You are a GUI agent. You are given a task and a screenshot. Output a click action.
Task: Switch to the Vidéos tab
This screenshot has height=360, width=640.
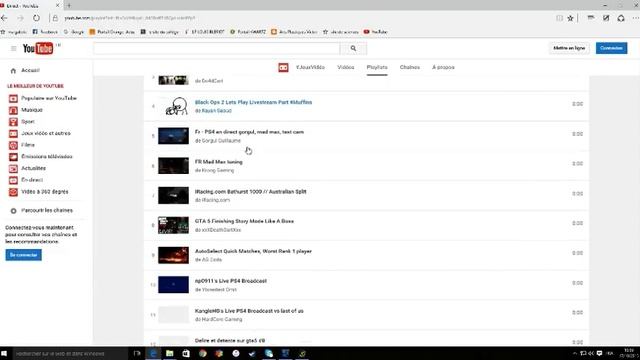click(346, 67)
